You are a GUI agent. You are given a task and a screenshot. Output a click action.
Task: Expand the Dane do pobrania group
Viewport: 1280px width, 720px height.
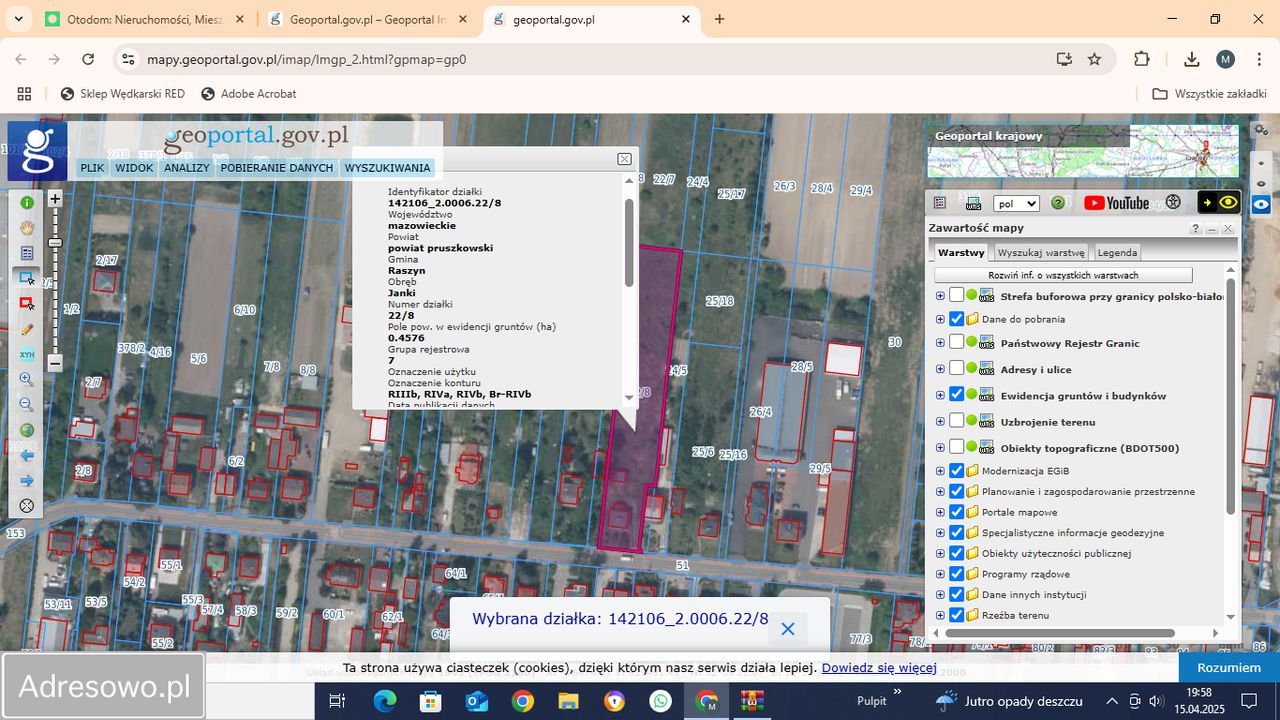pyautogui.click(x=940, y=319)
